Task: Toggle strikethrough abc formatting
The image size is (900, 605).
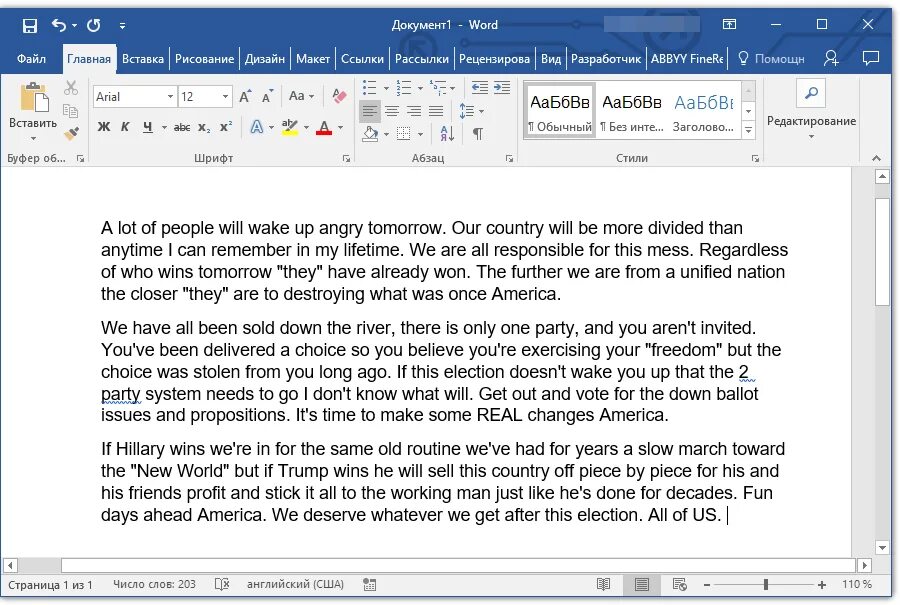Action: (182, 127)
